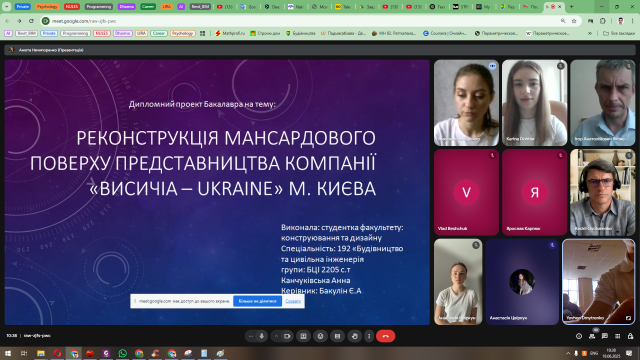640x360 pixels.
Task: Open Opera browser from taskbar
Action: [x=57, y=353]
